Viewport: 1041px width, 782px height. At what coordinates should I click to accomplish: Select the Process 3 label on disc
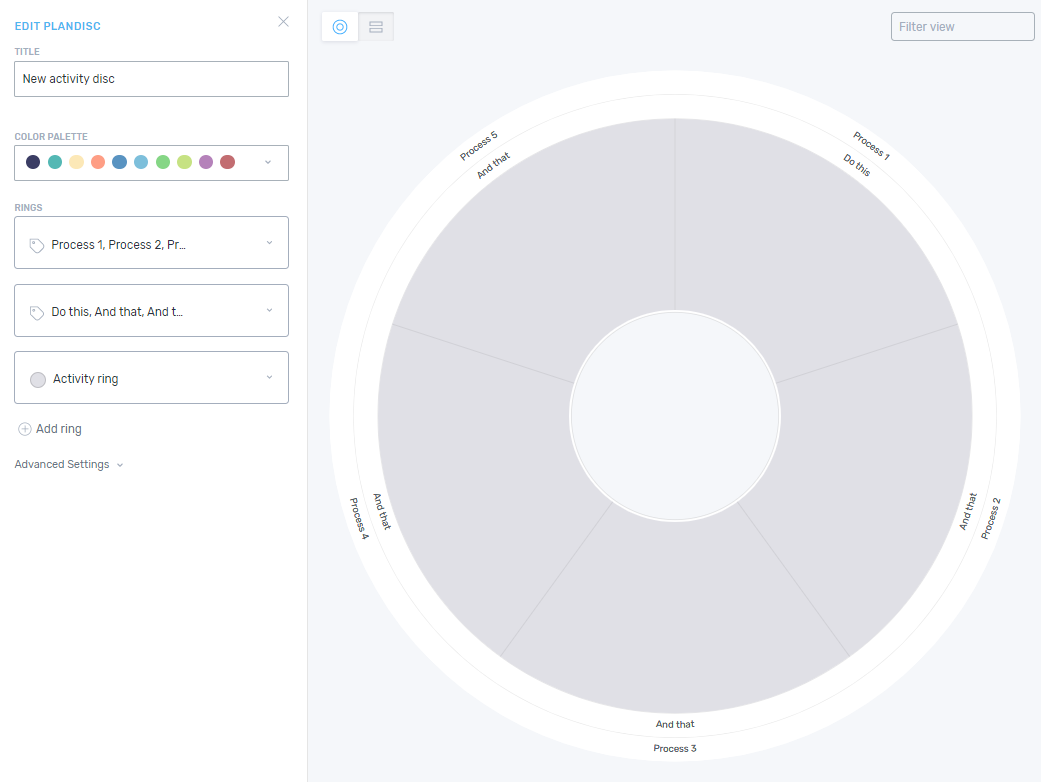(x=675, y=748)
